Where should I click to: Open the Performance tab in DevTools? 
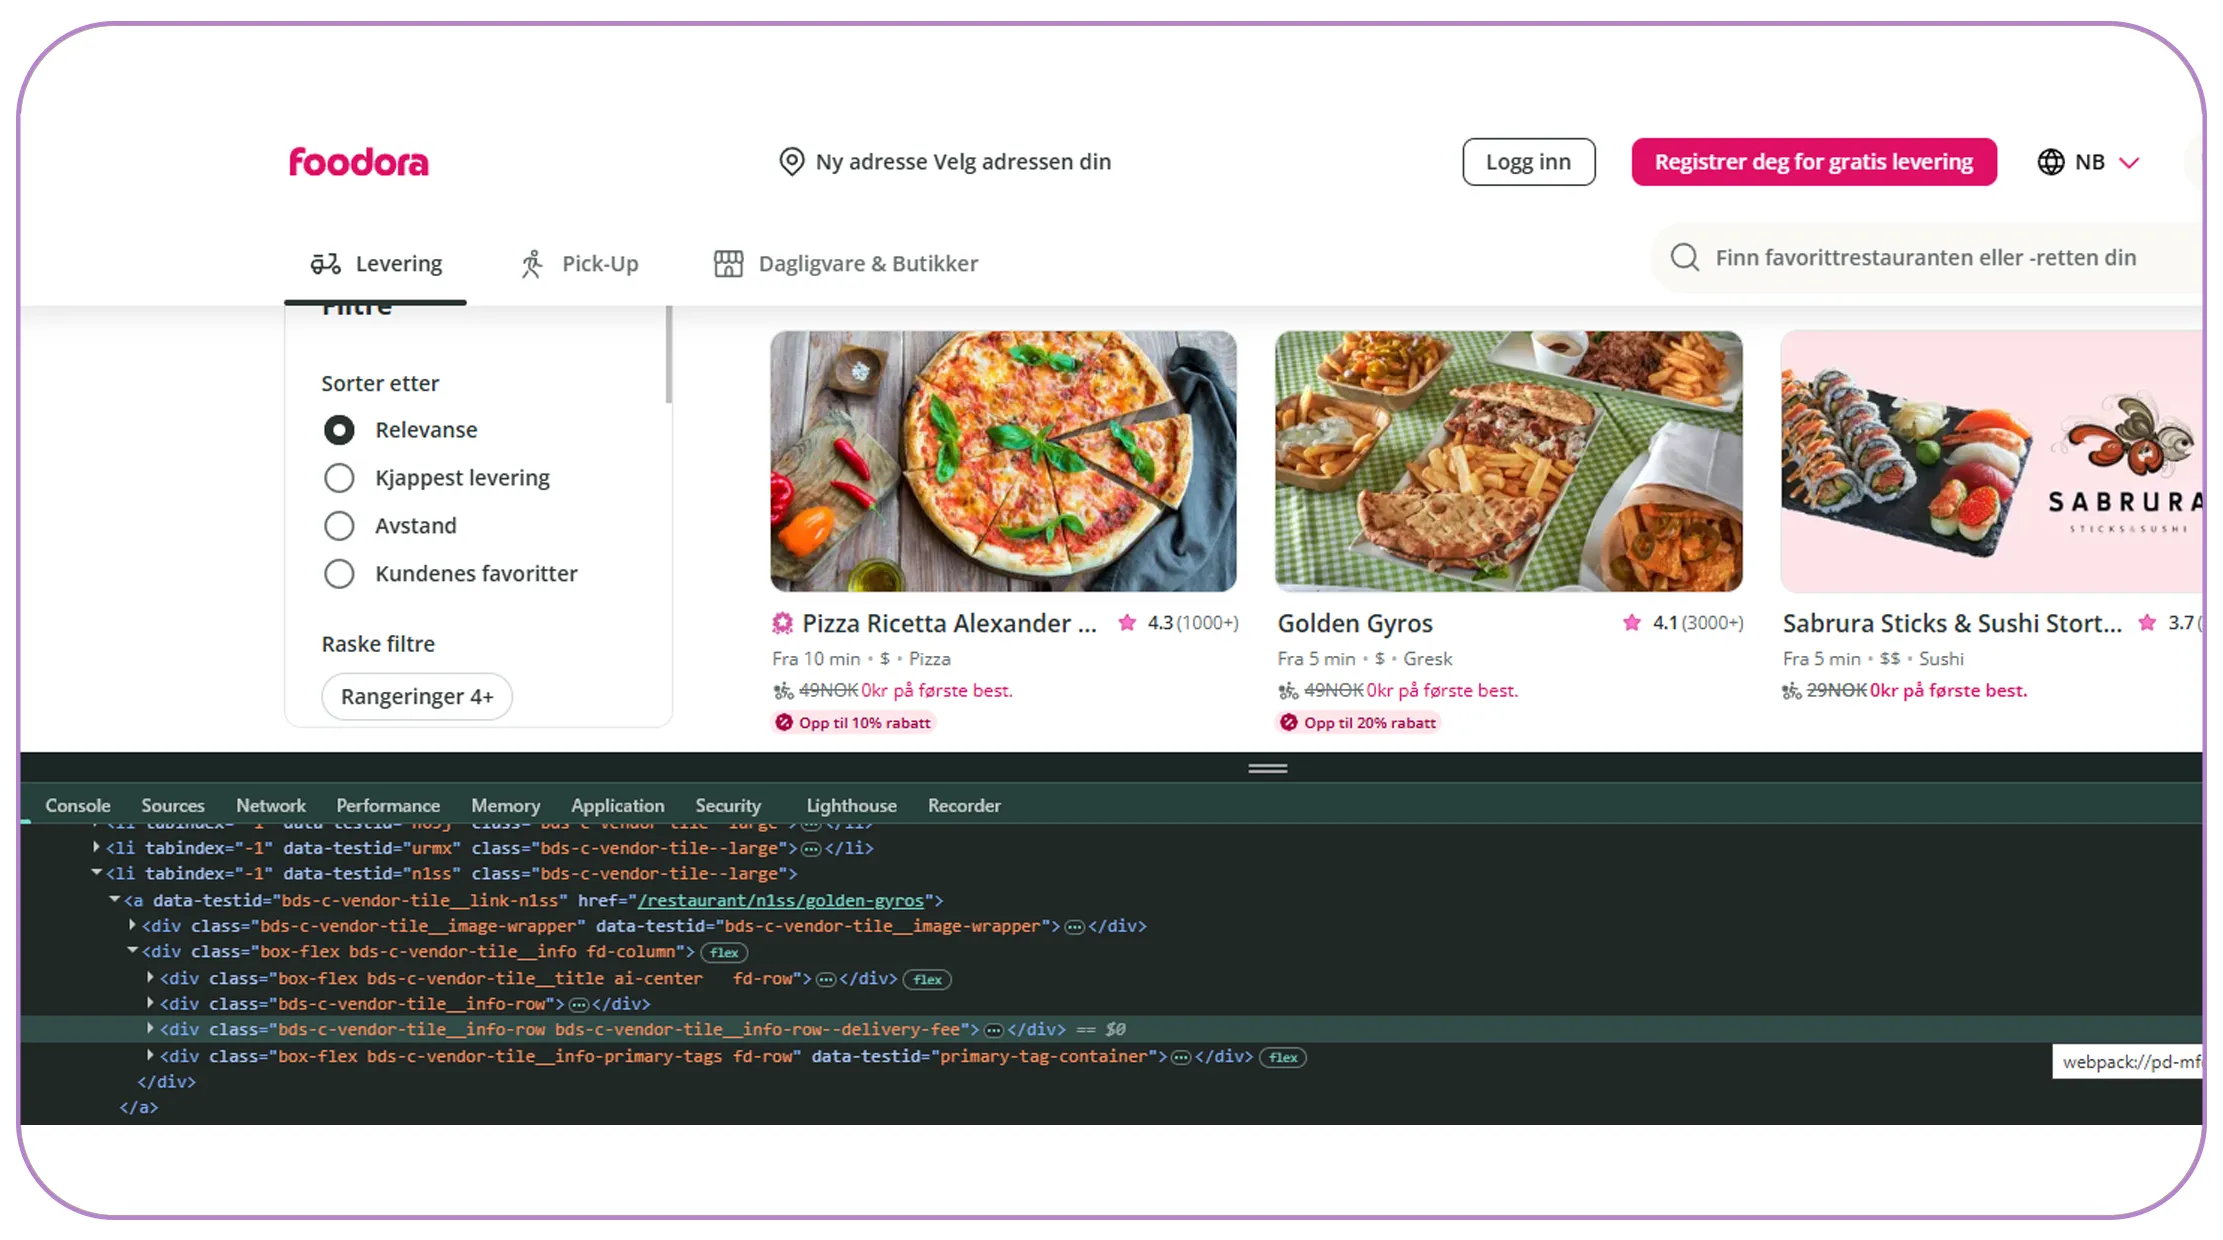(x=388, y=806)
